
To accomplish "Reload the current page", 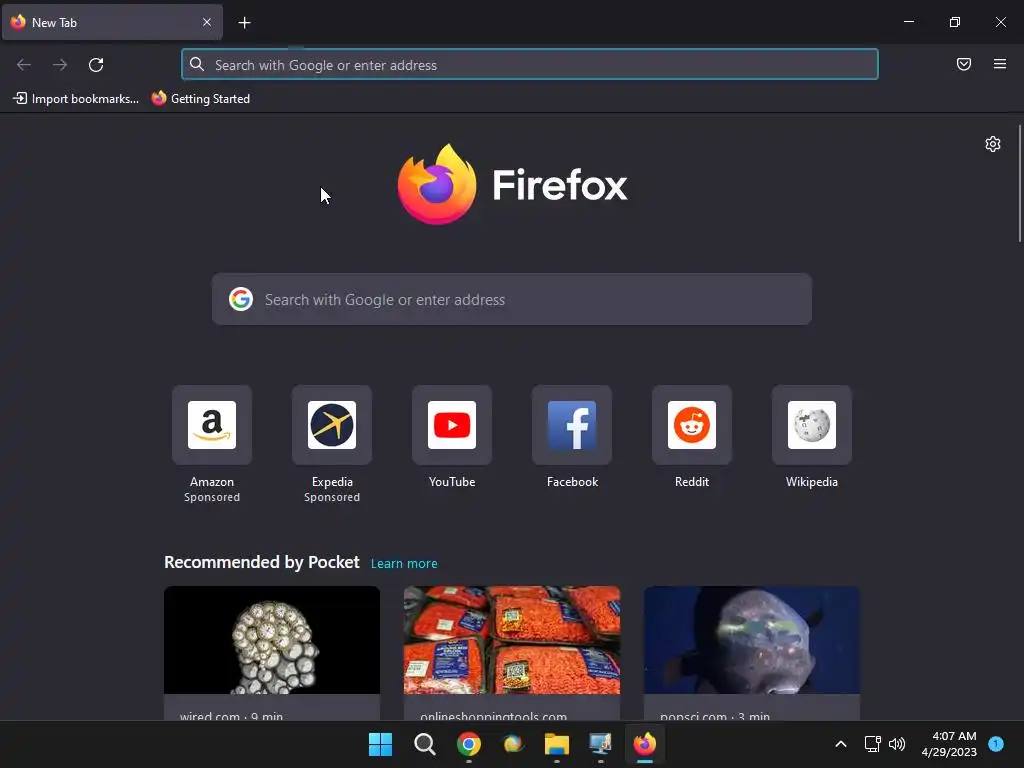I will click(96, 65).
